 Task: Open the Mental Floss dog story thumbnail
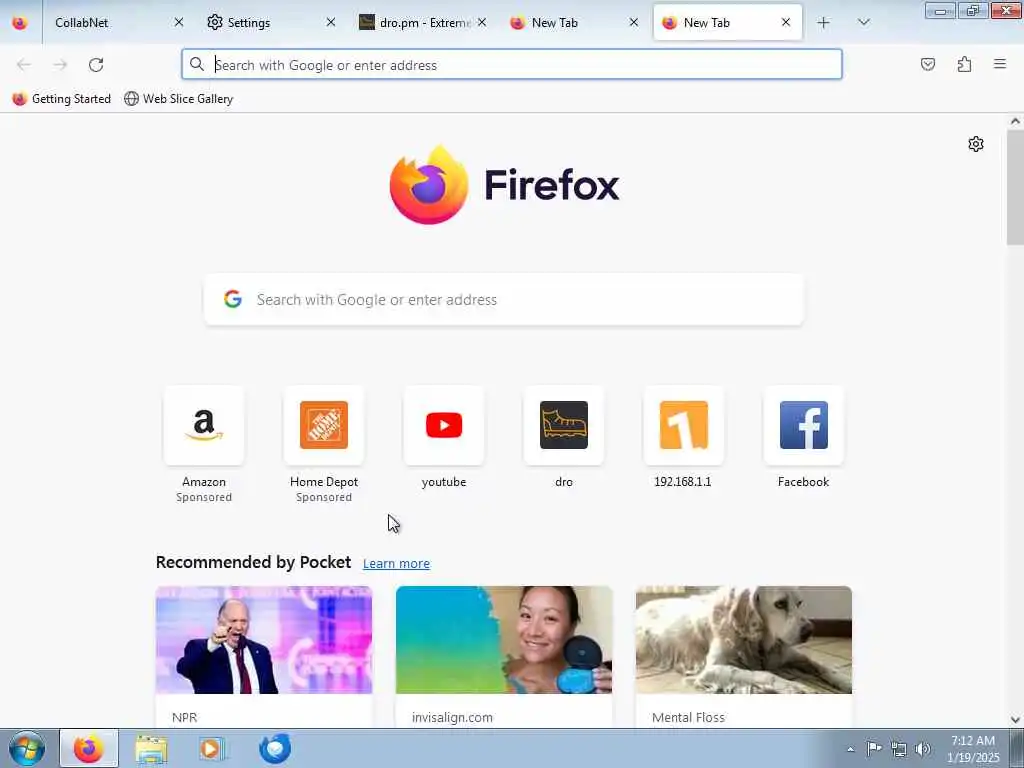(744, 640)
